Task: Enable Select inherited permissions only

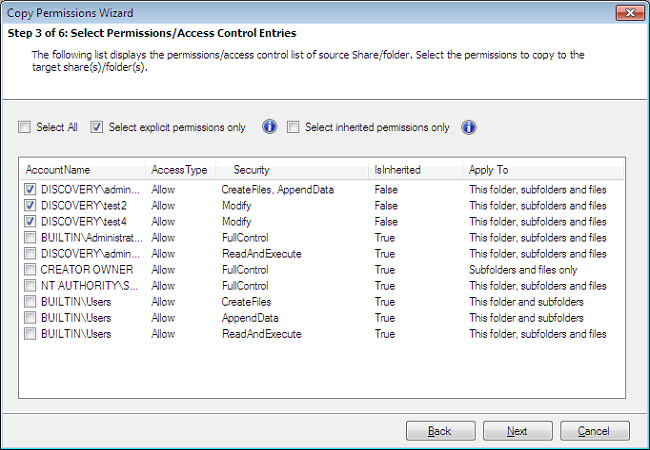Action: 293,127
